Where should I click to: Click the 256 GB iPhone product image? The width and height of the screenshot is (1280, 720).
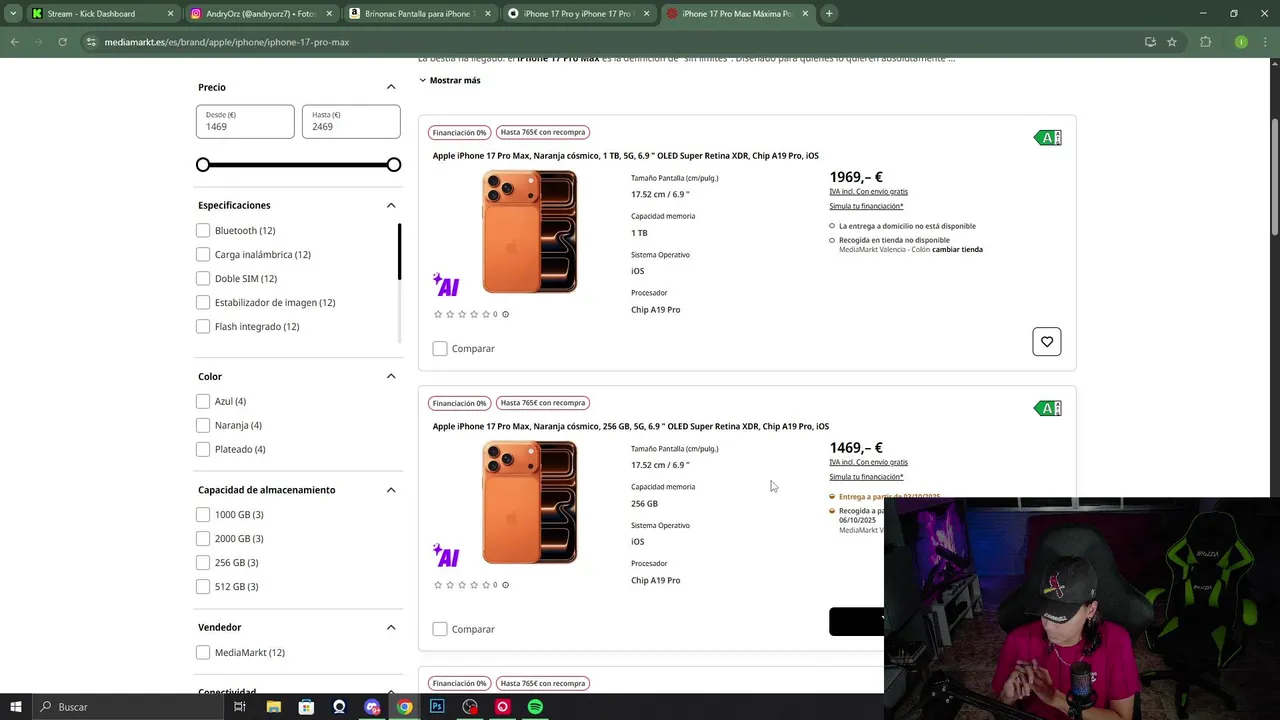tap(529, 502)
